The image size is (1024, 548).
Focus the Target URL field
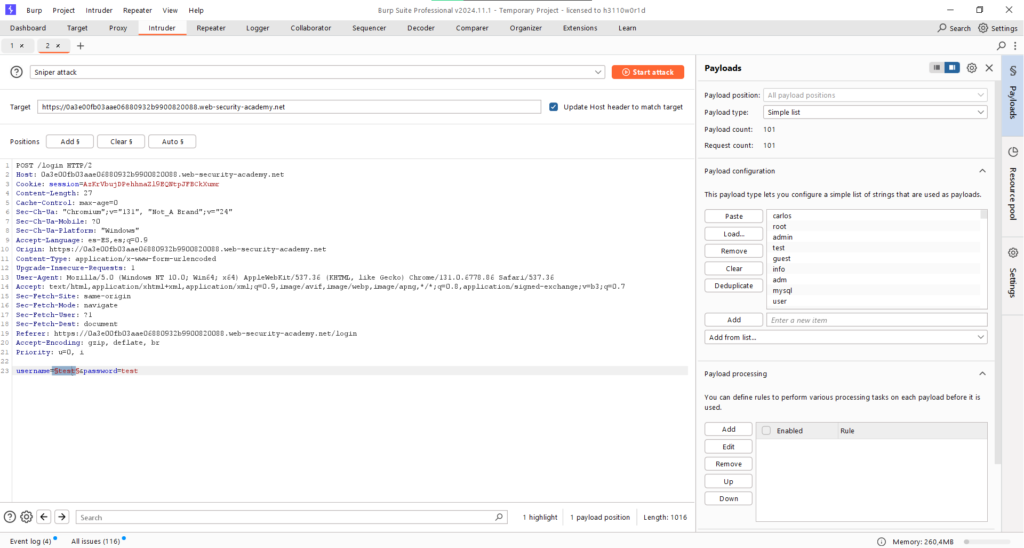[x=289, y=106]
